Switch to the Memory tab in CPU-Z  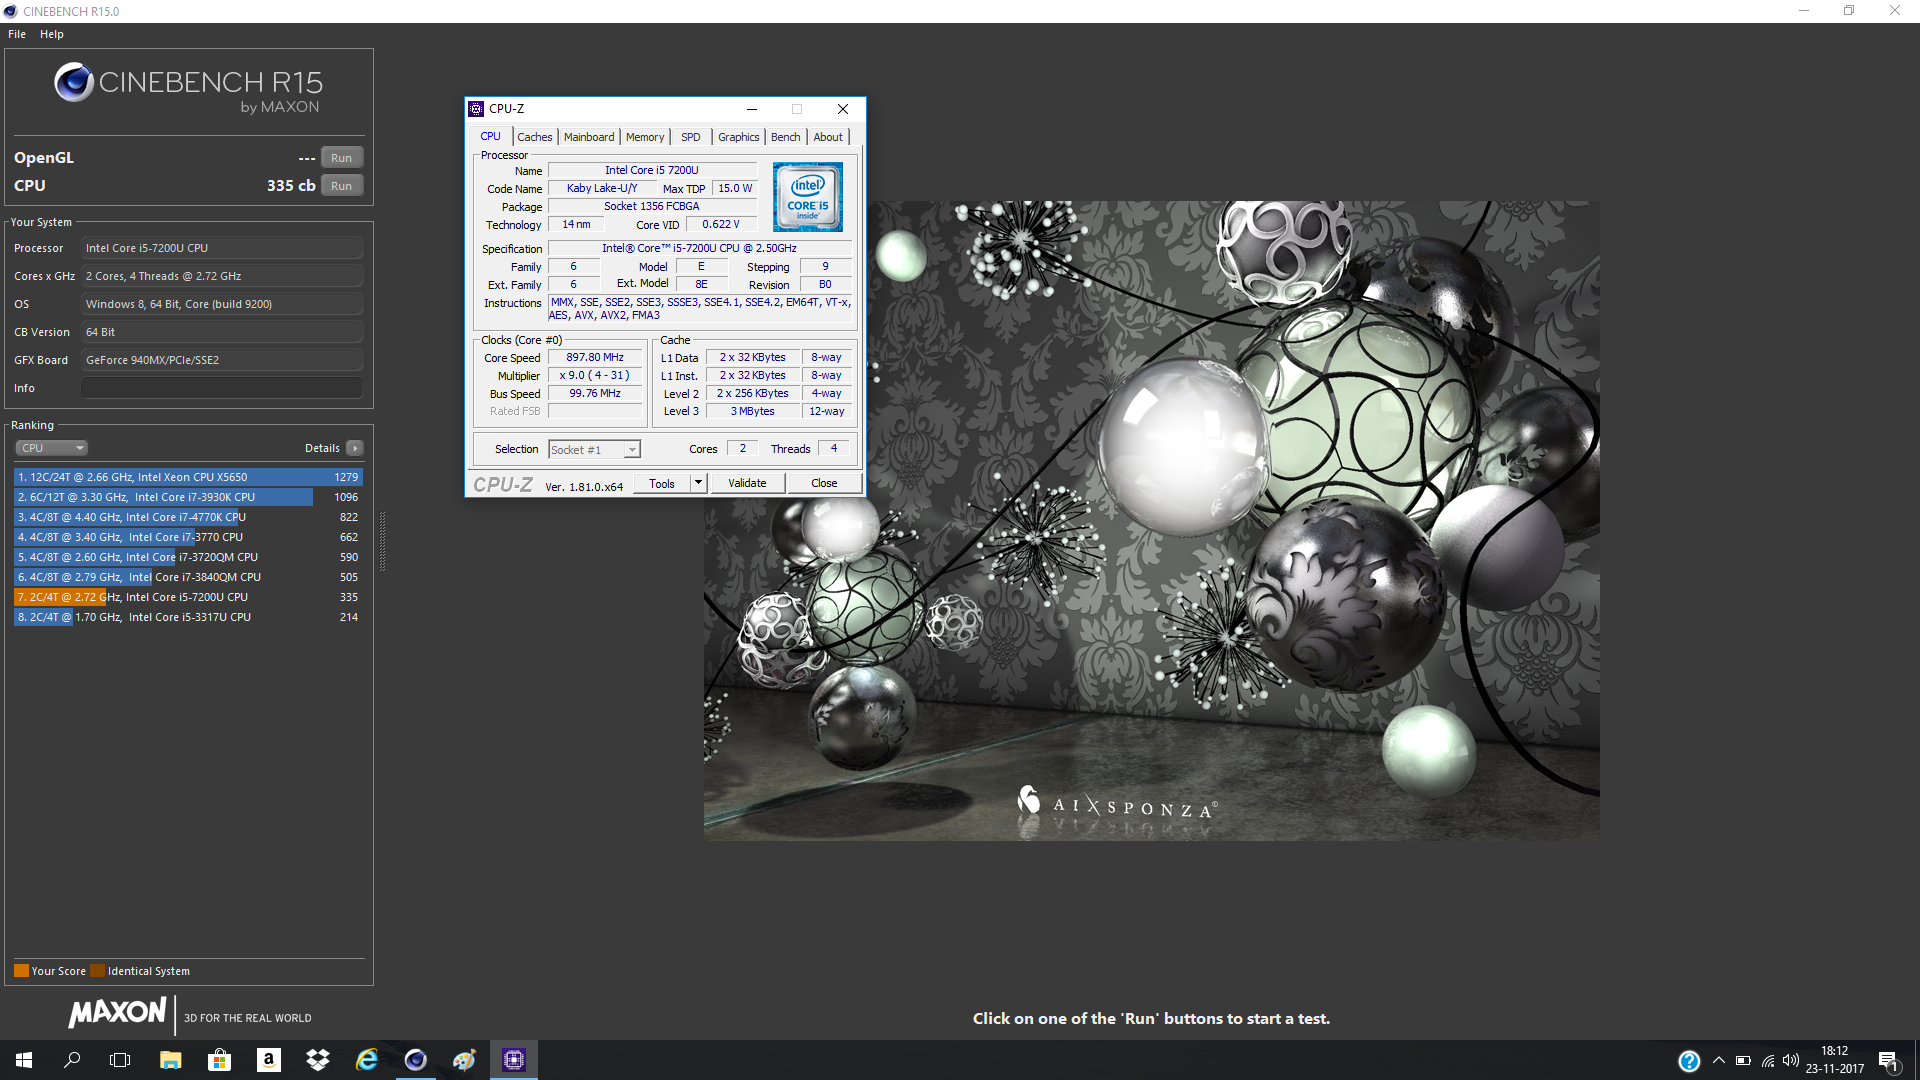645,137
